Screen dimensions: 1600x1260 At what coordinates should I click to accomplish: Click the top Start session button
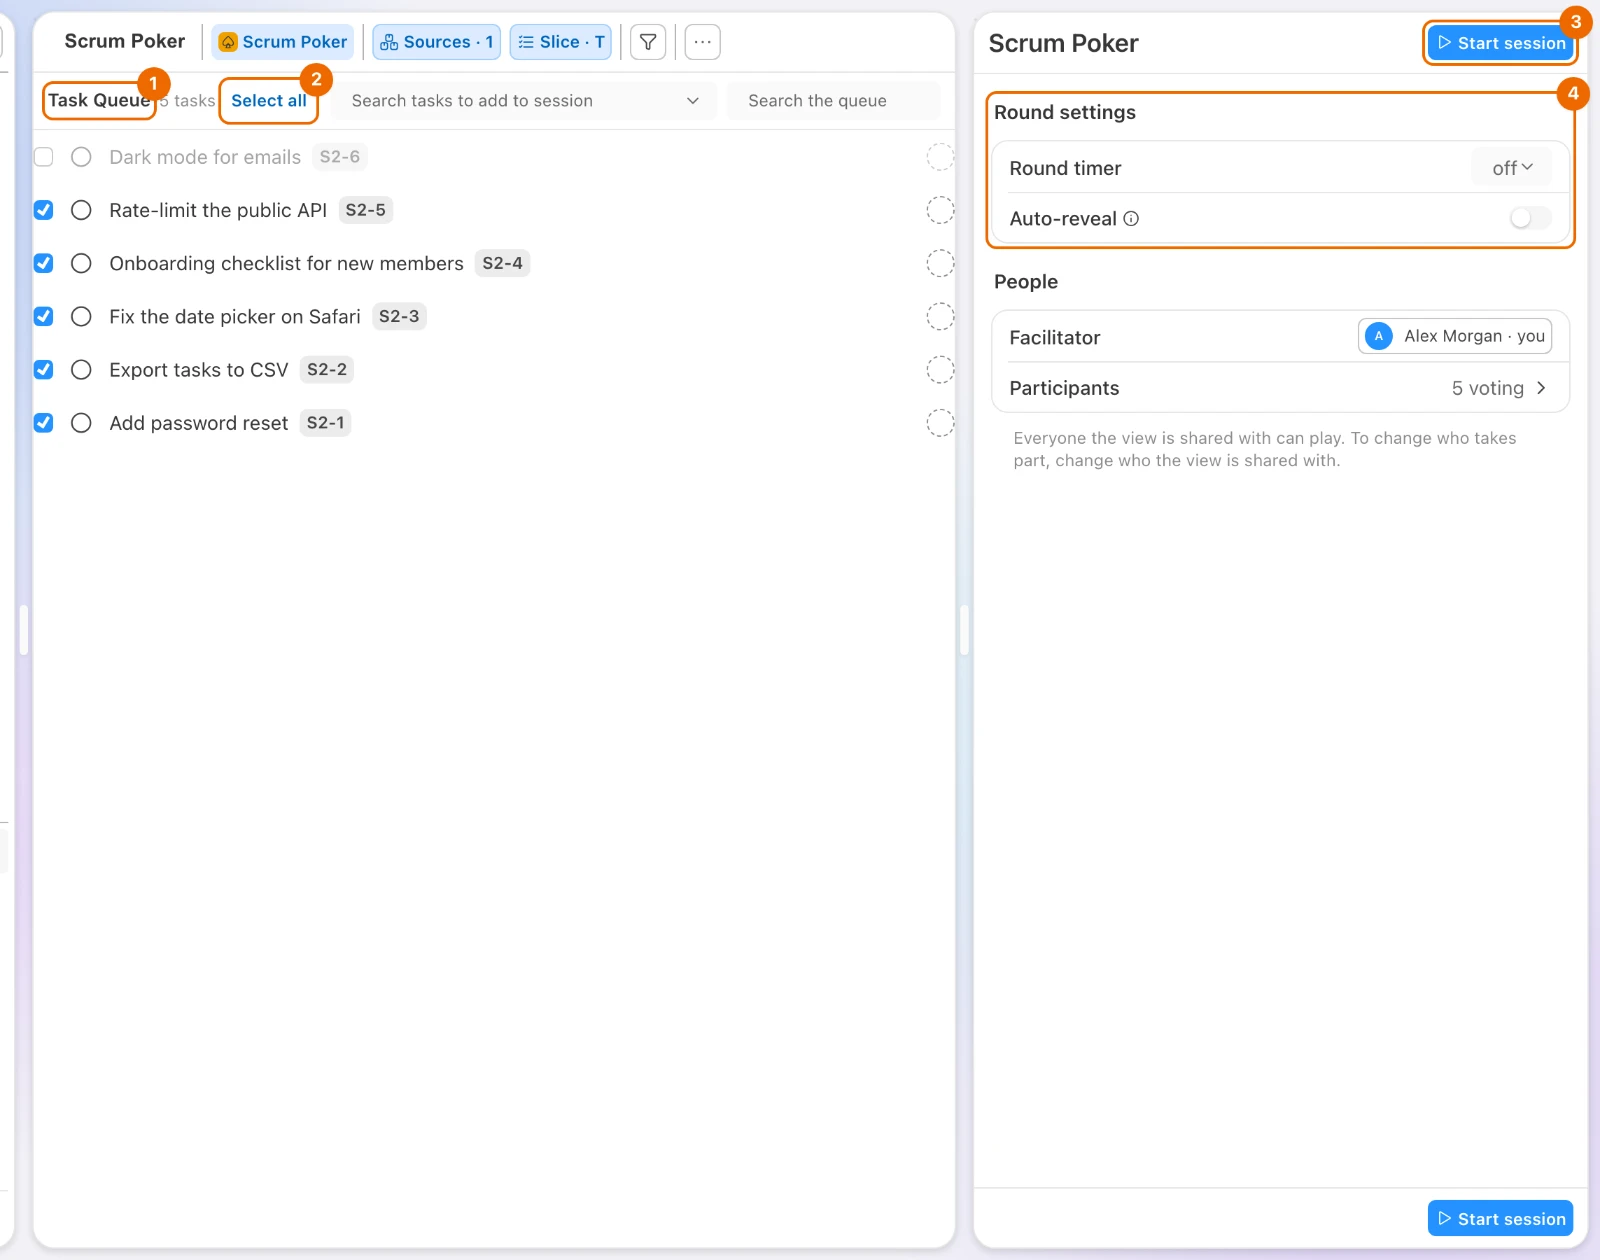pyautogui.click(x=1501, y=43)
